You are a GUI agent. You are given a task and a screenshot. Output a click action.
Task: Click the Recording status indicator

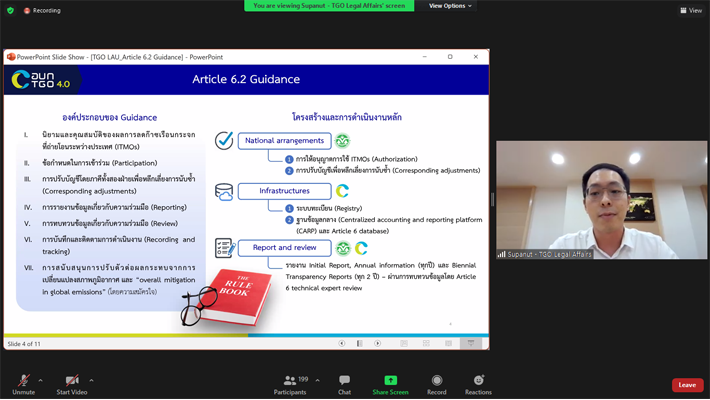(42, 10)
